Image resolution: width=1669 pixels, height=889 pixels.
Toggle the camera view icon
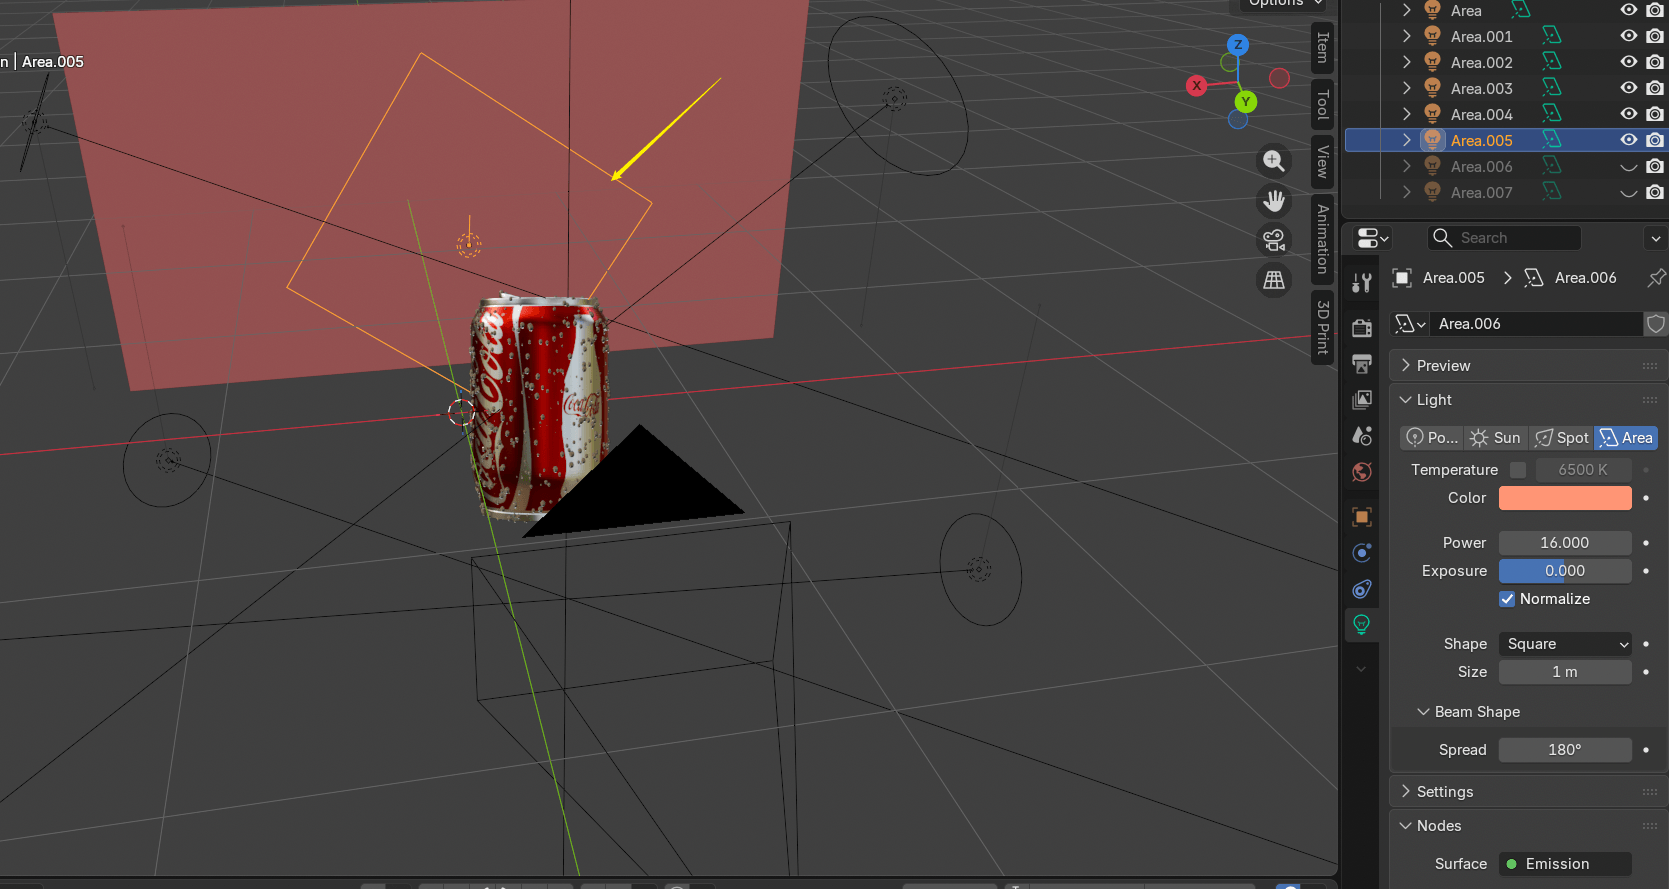click(1274, 240)
